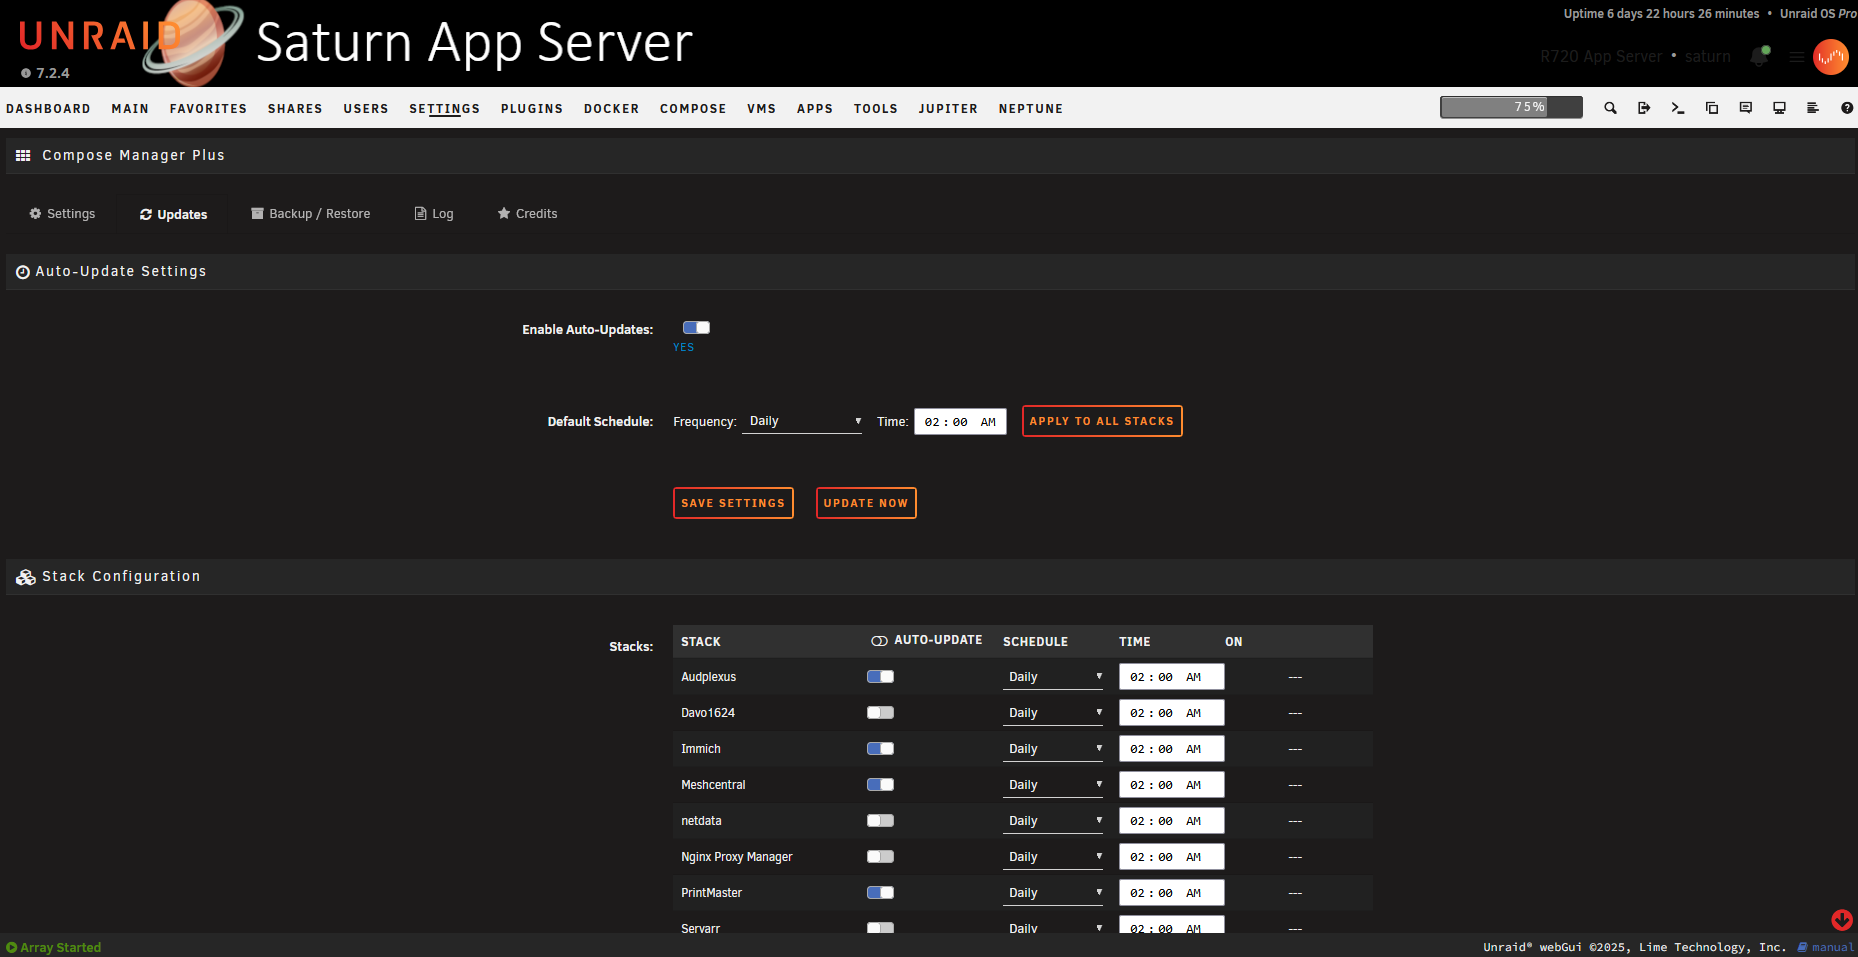Screen dimensions: 1858x957
Task: Open the system log lines icon
Action: [x=1813, y=108]
